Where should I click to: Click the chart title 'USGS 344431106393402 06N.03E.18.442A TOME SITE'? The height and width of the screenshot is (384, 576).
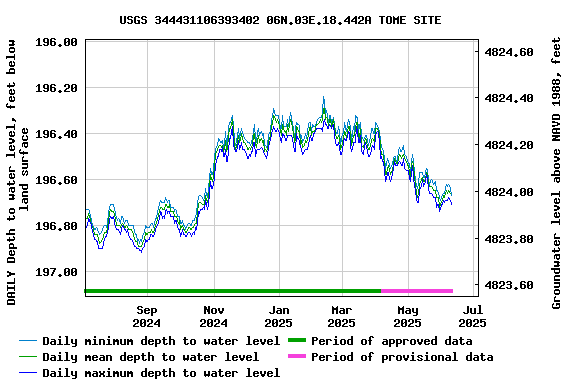(x=280, y=20)
